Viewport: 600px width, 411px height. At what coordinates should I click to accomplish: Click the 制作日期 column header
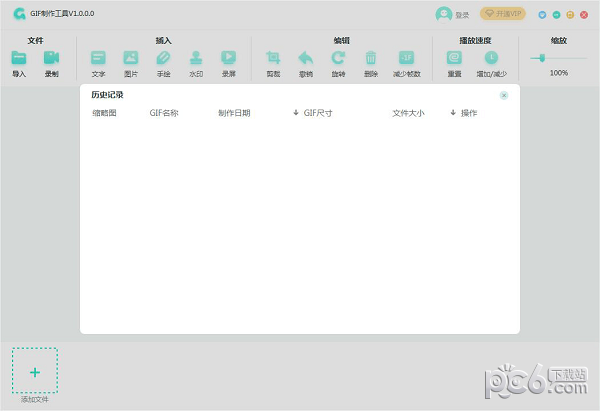click(234, 113)
